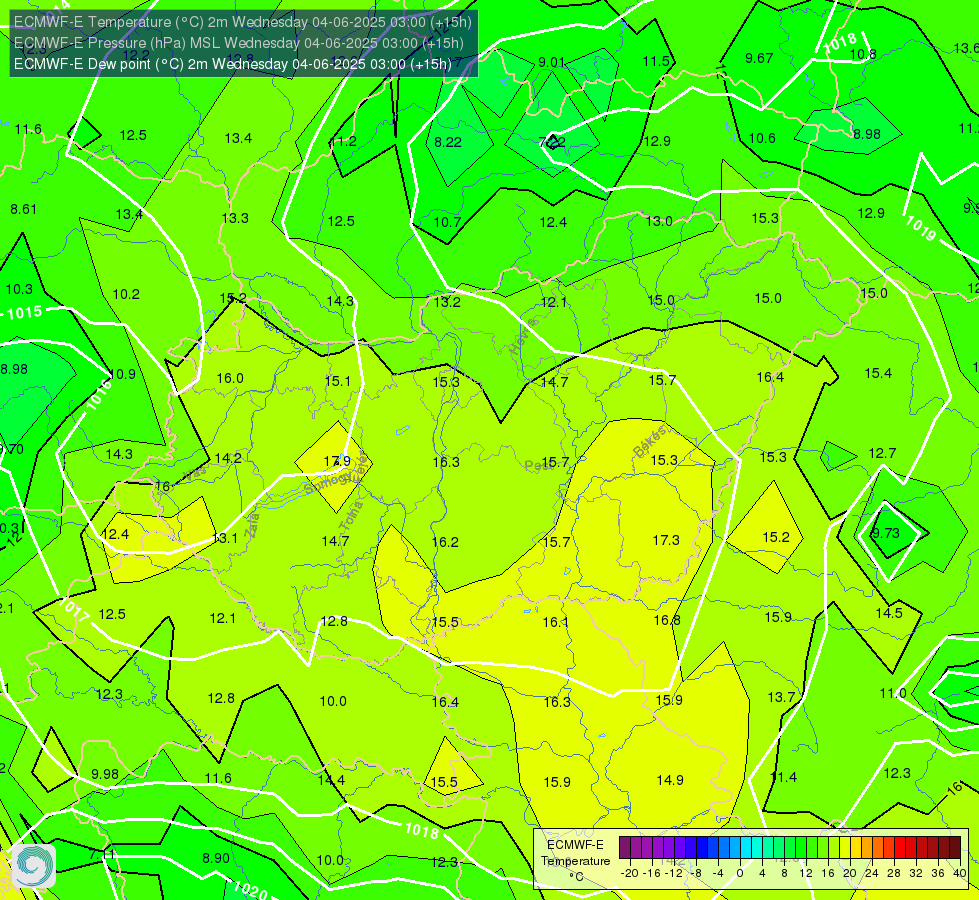This screenshot has width=979, height=900.
Task: Click the spiral weather logo icon
Action: click(x=34, y=866)
